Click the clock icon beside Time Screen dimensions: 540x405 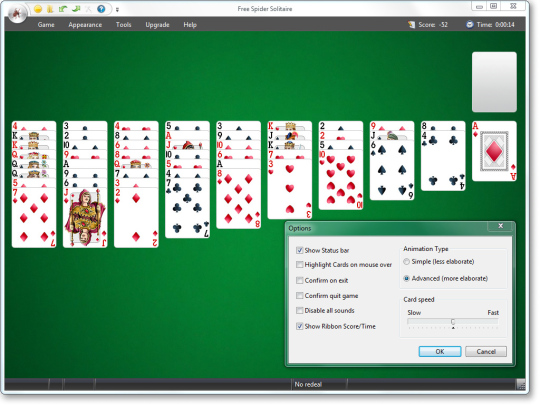(x=470, y=24)
